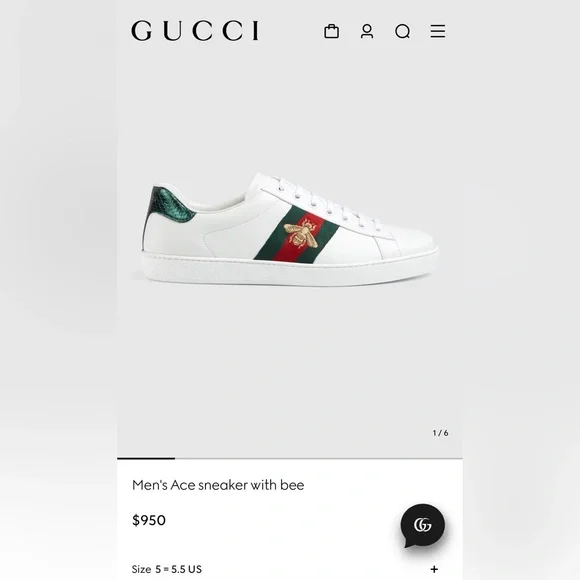
Task: Tap the green snakeskin heel tab
Action: 170,204
